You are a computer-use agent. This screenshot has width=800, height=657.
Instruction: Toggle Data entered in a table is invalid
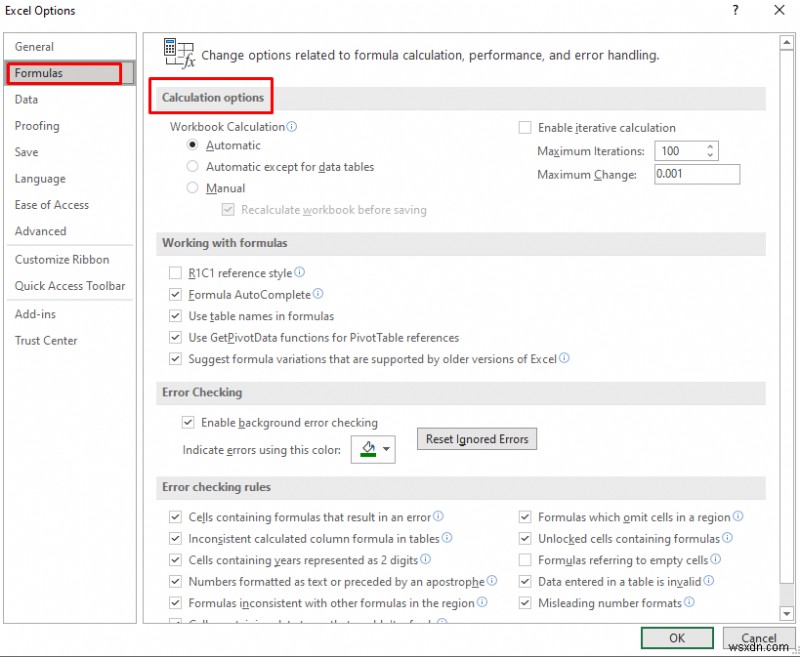pos(524,581)
